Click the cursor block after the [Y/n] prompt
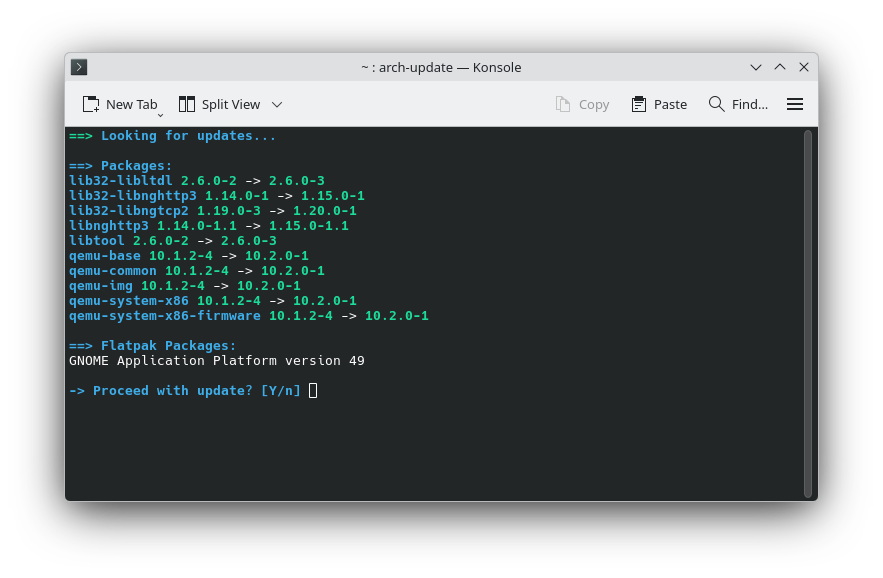The width and height of the screenshot is (883, 578). [x=313, y=390]
